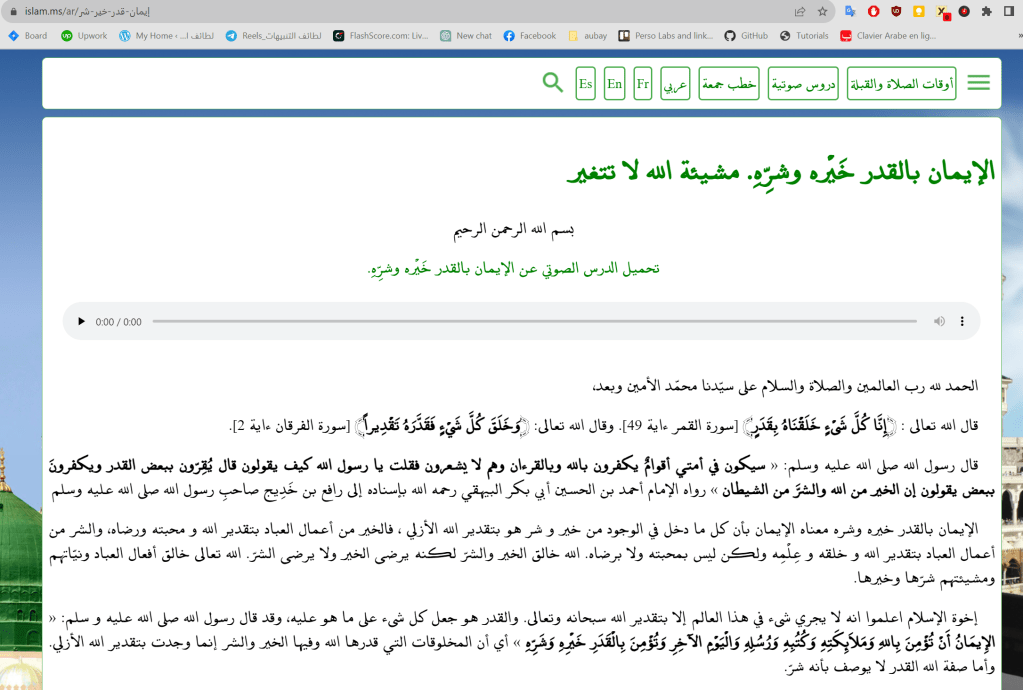Bookmark this page with the star icon

[x=822, y=12]
